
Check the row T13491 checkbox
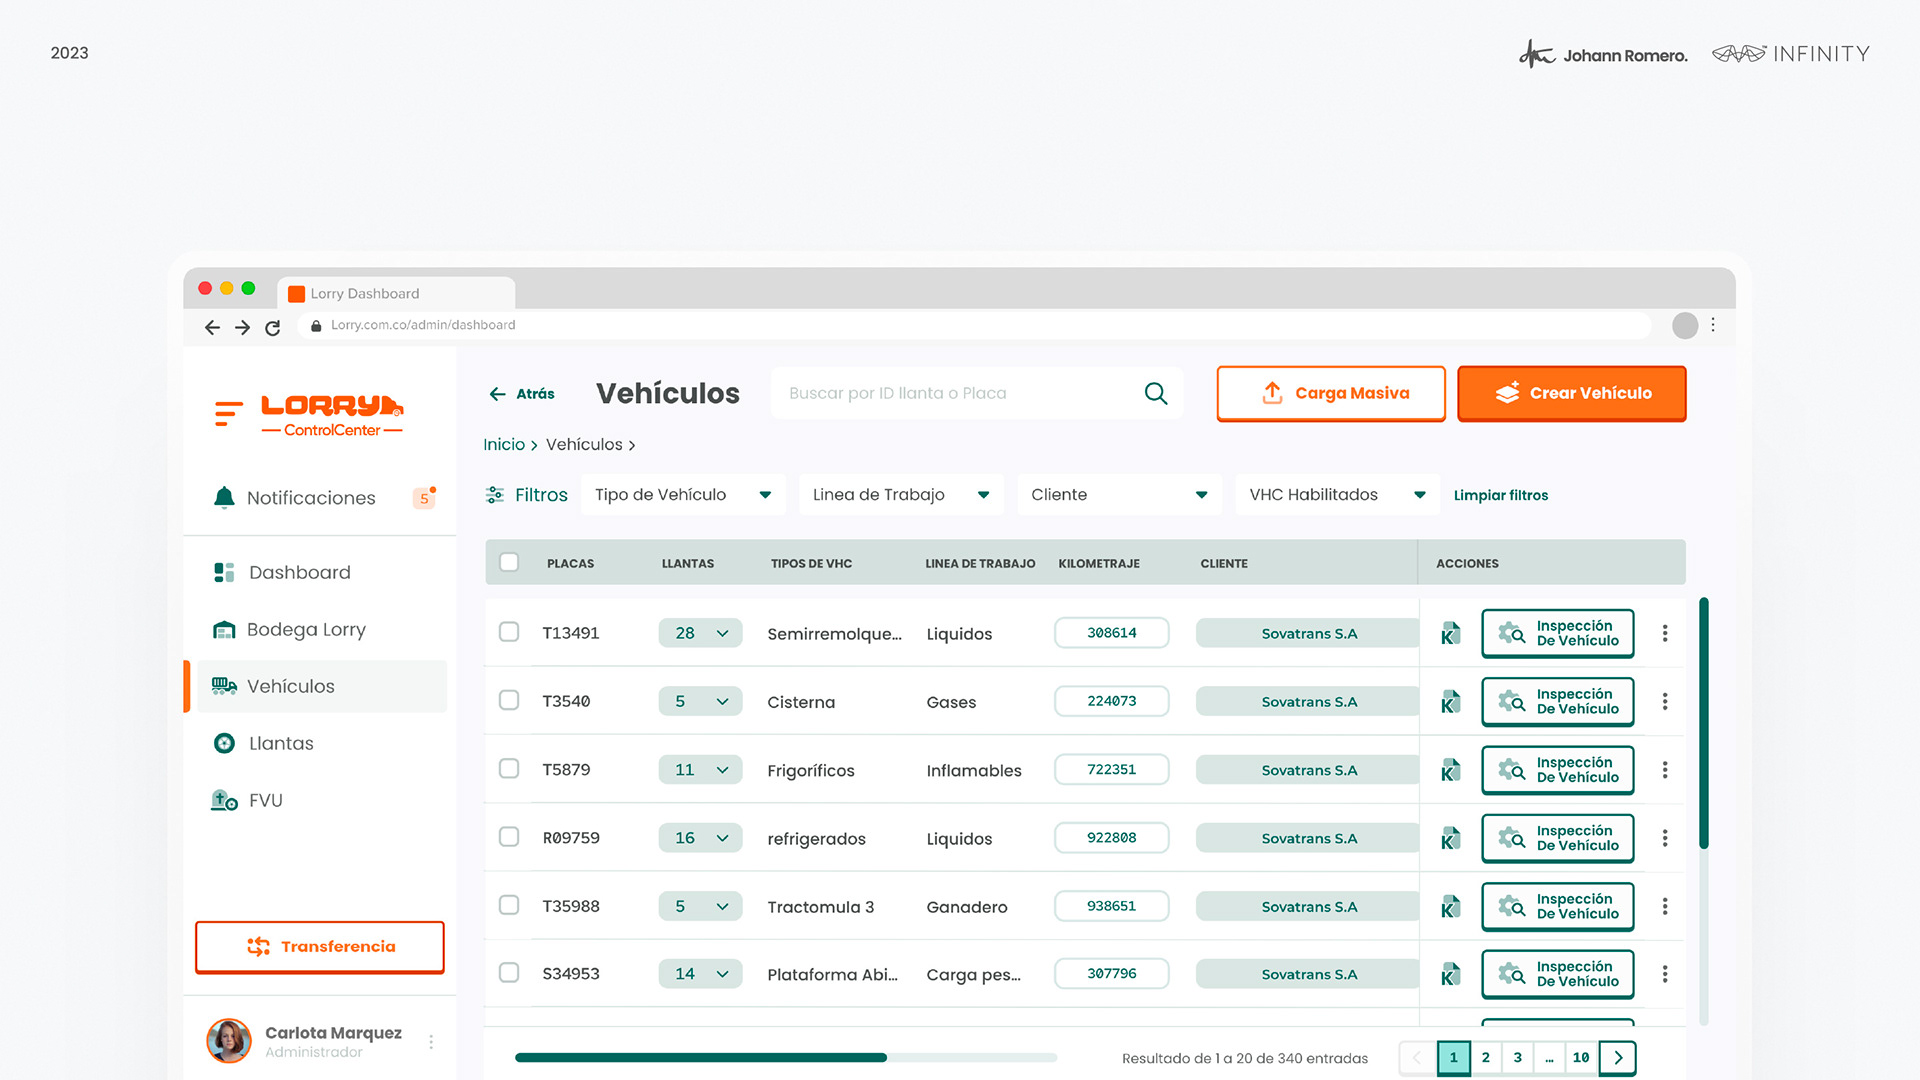(509, 632)
